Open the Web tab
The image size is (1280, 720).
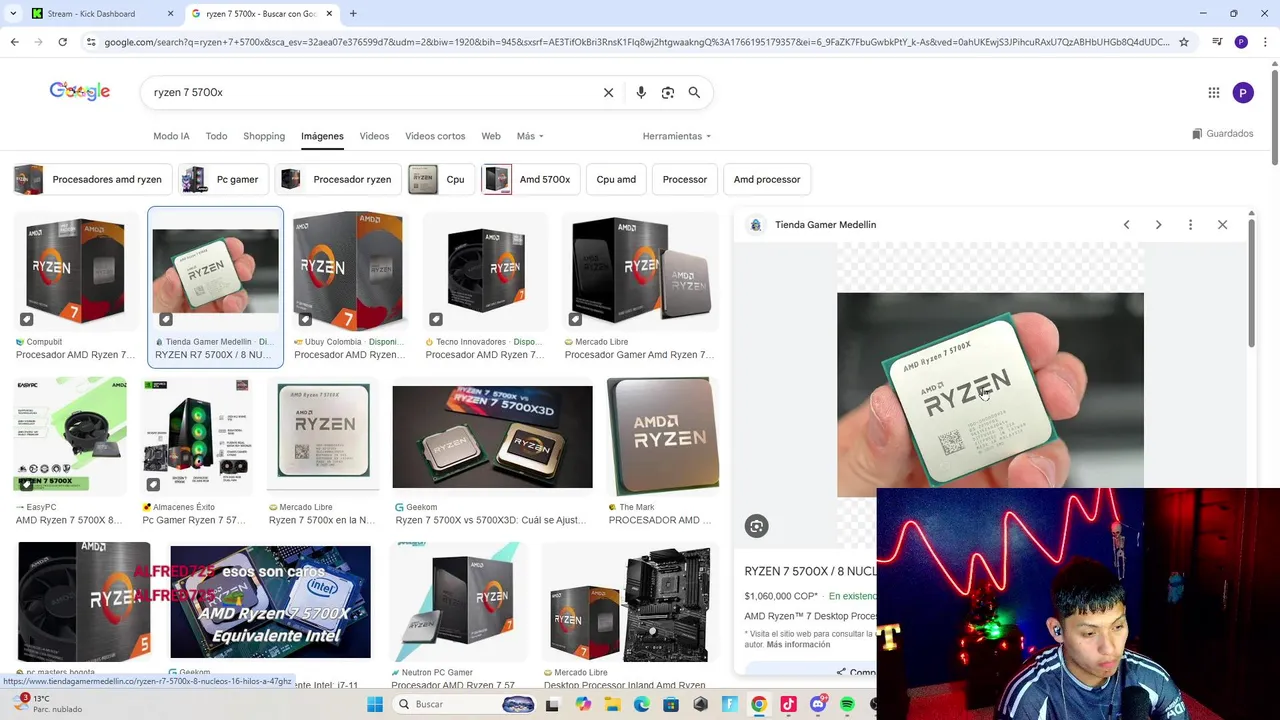[x=491, y=136]
